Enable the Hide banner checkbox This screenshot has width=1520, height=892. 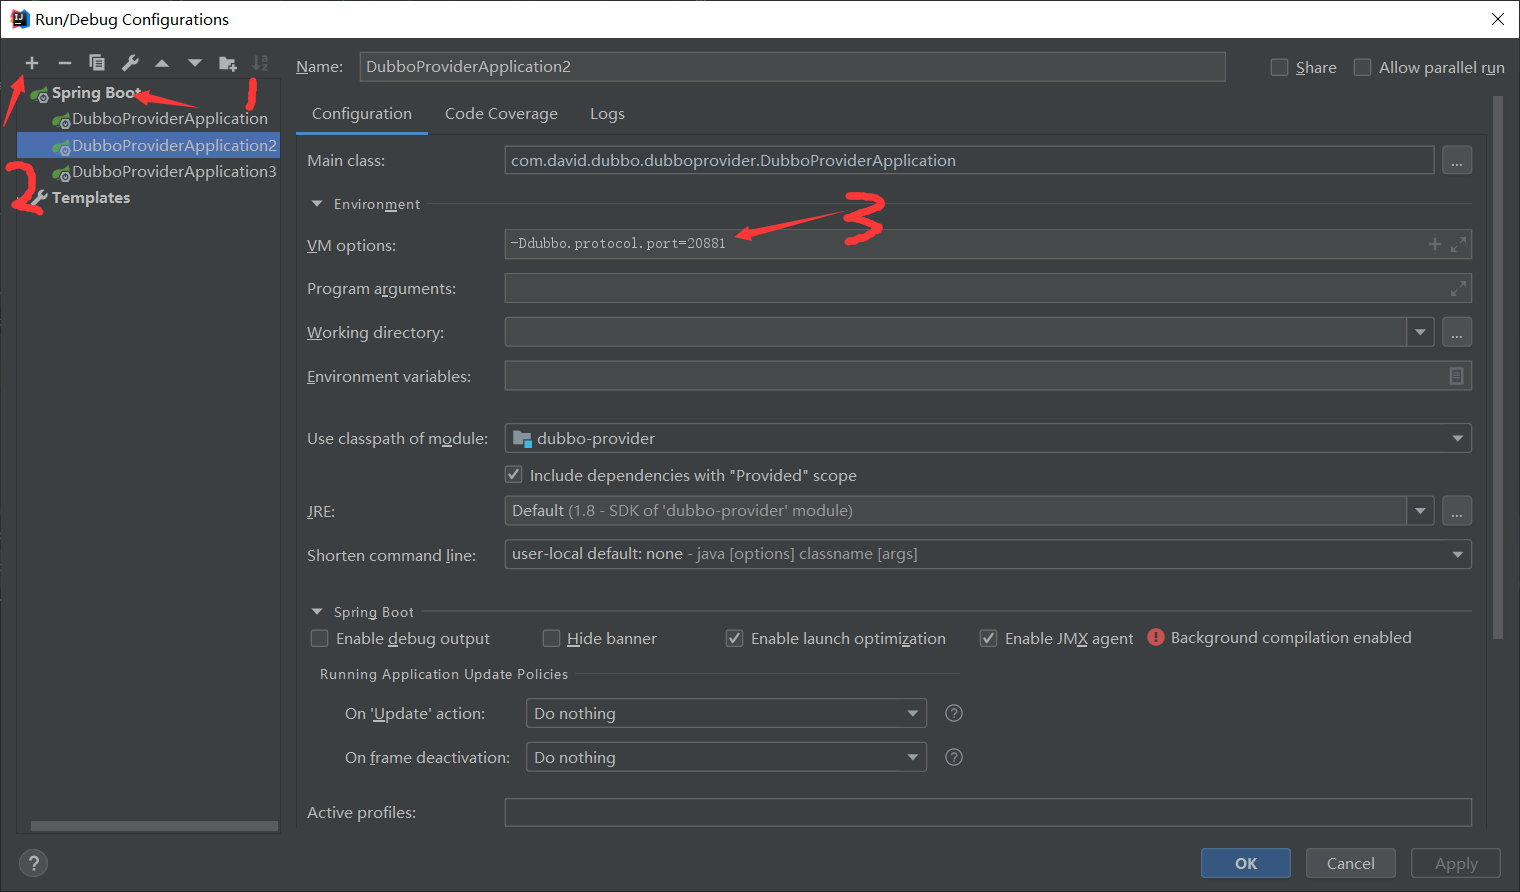tap(551, 638)
